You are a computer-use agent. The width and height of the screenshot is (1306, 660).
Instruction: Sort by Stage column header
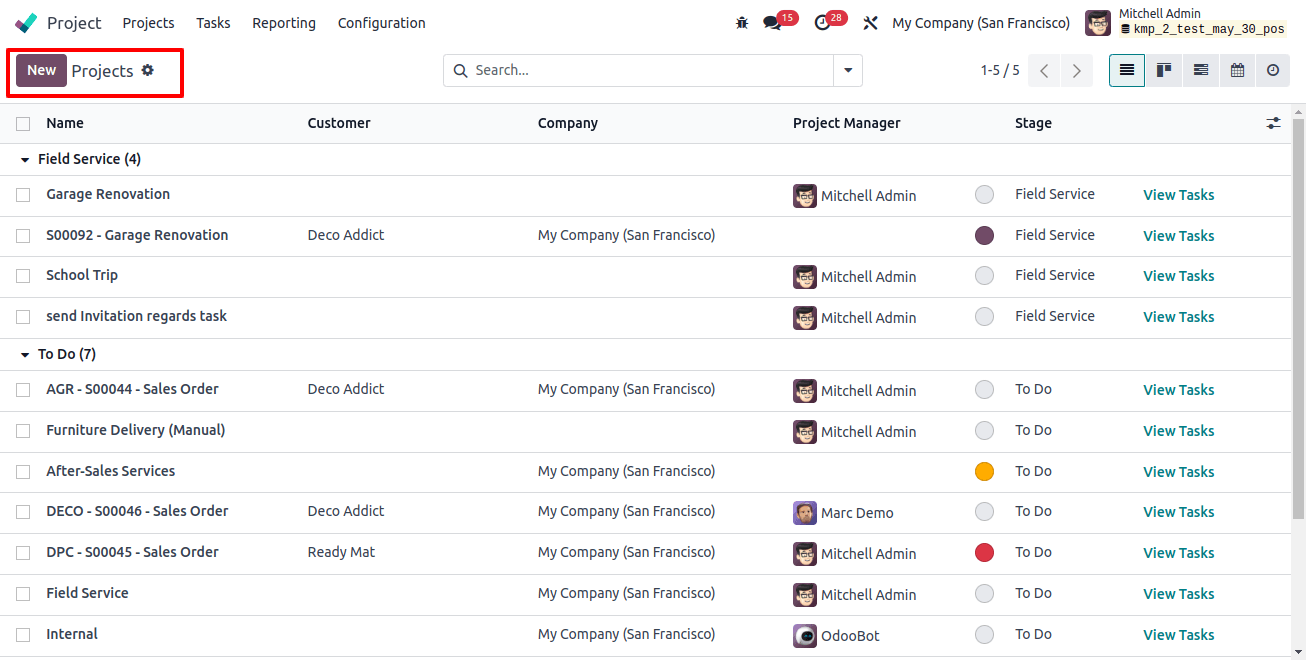click(x=1033, y=123)
